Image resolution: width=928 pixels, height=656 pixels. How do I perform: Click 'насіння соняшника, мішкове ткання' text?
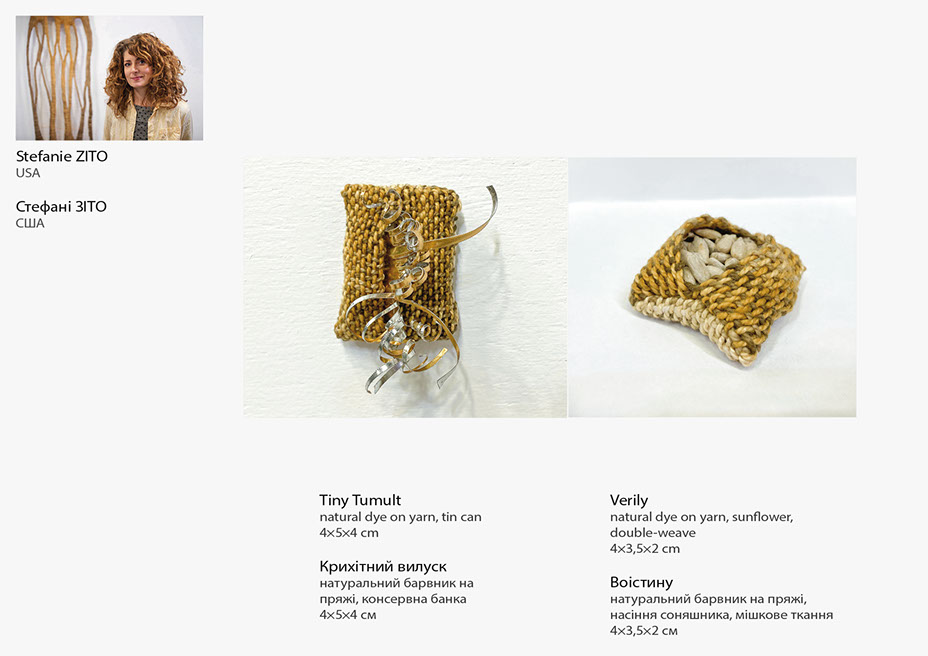[x=721, y=615]
